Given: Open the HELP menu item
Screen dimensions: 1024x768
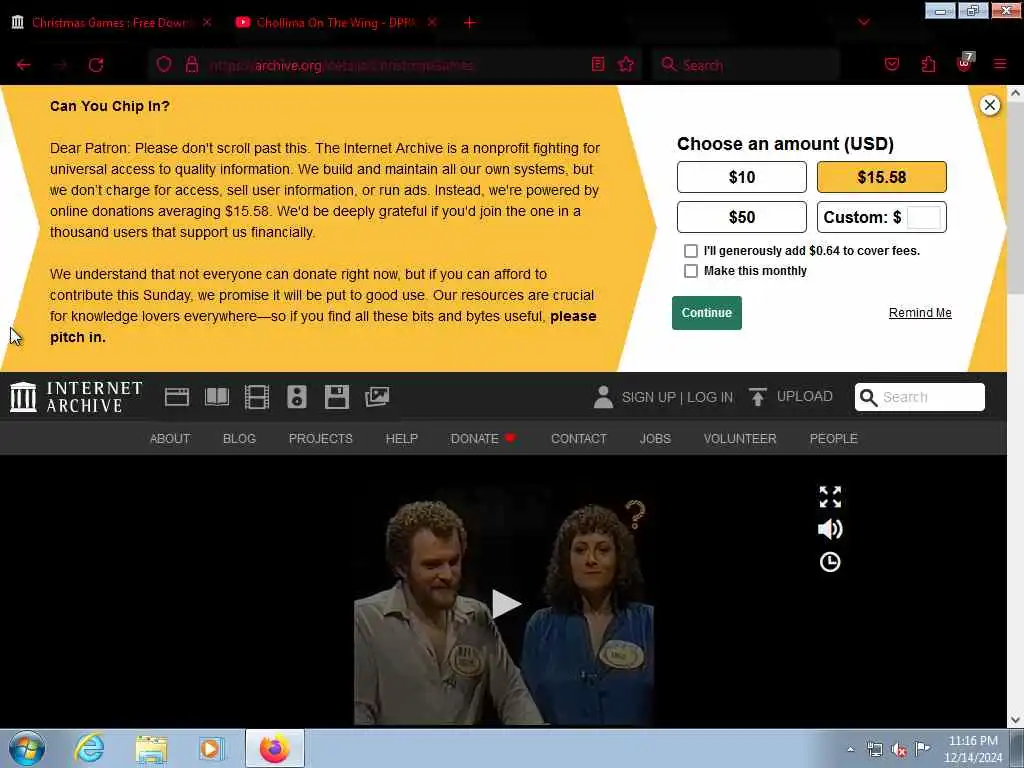Looking at the screenshot, I should pos(402,439).
